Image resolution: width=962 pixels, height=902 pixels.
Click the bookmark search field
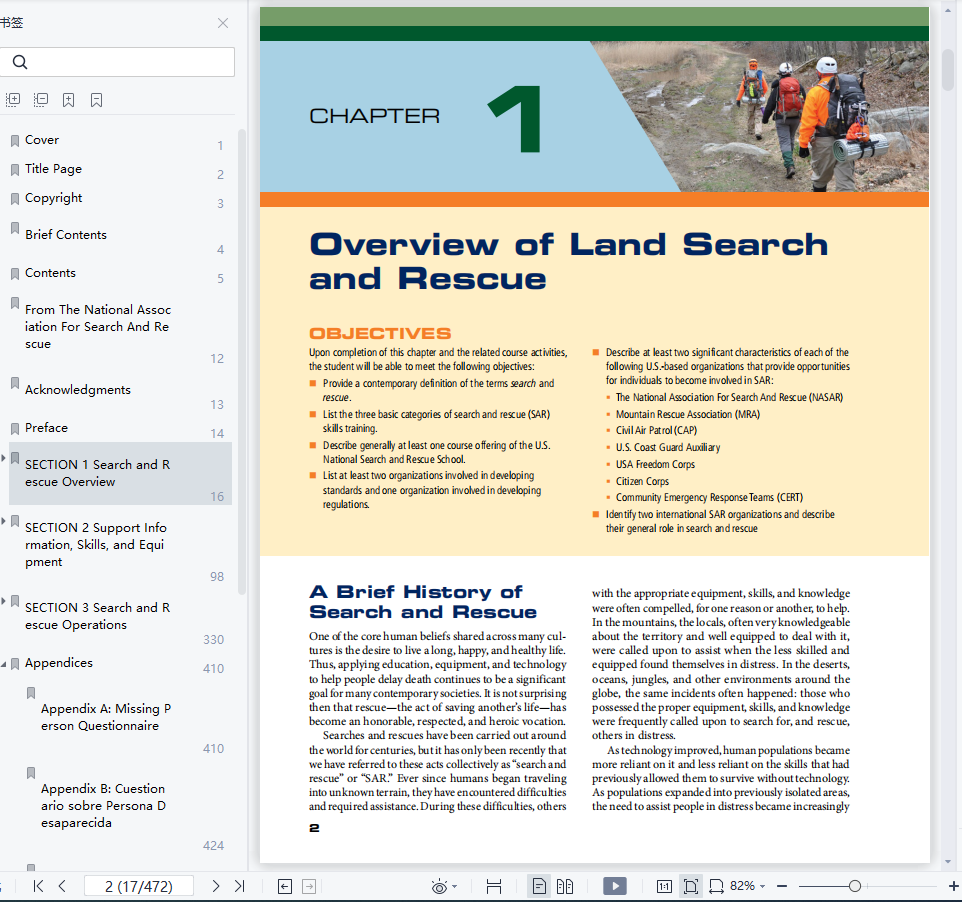point(117,62)
